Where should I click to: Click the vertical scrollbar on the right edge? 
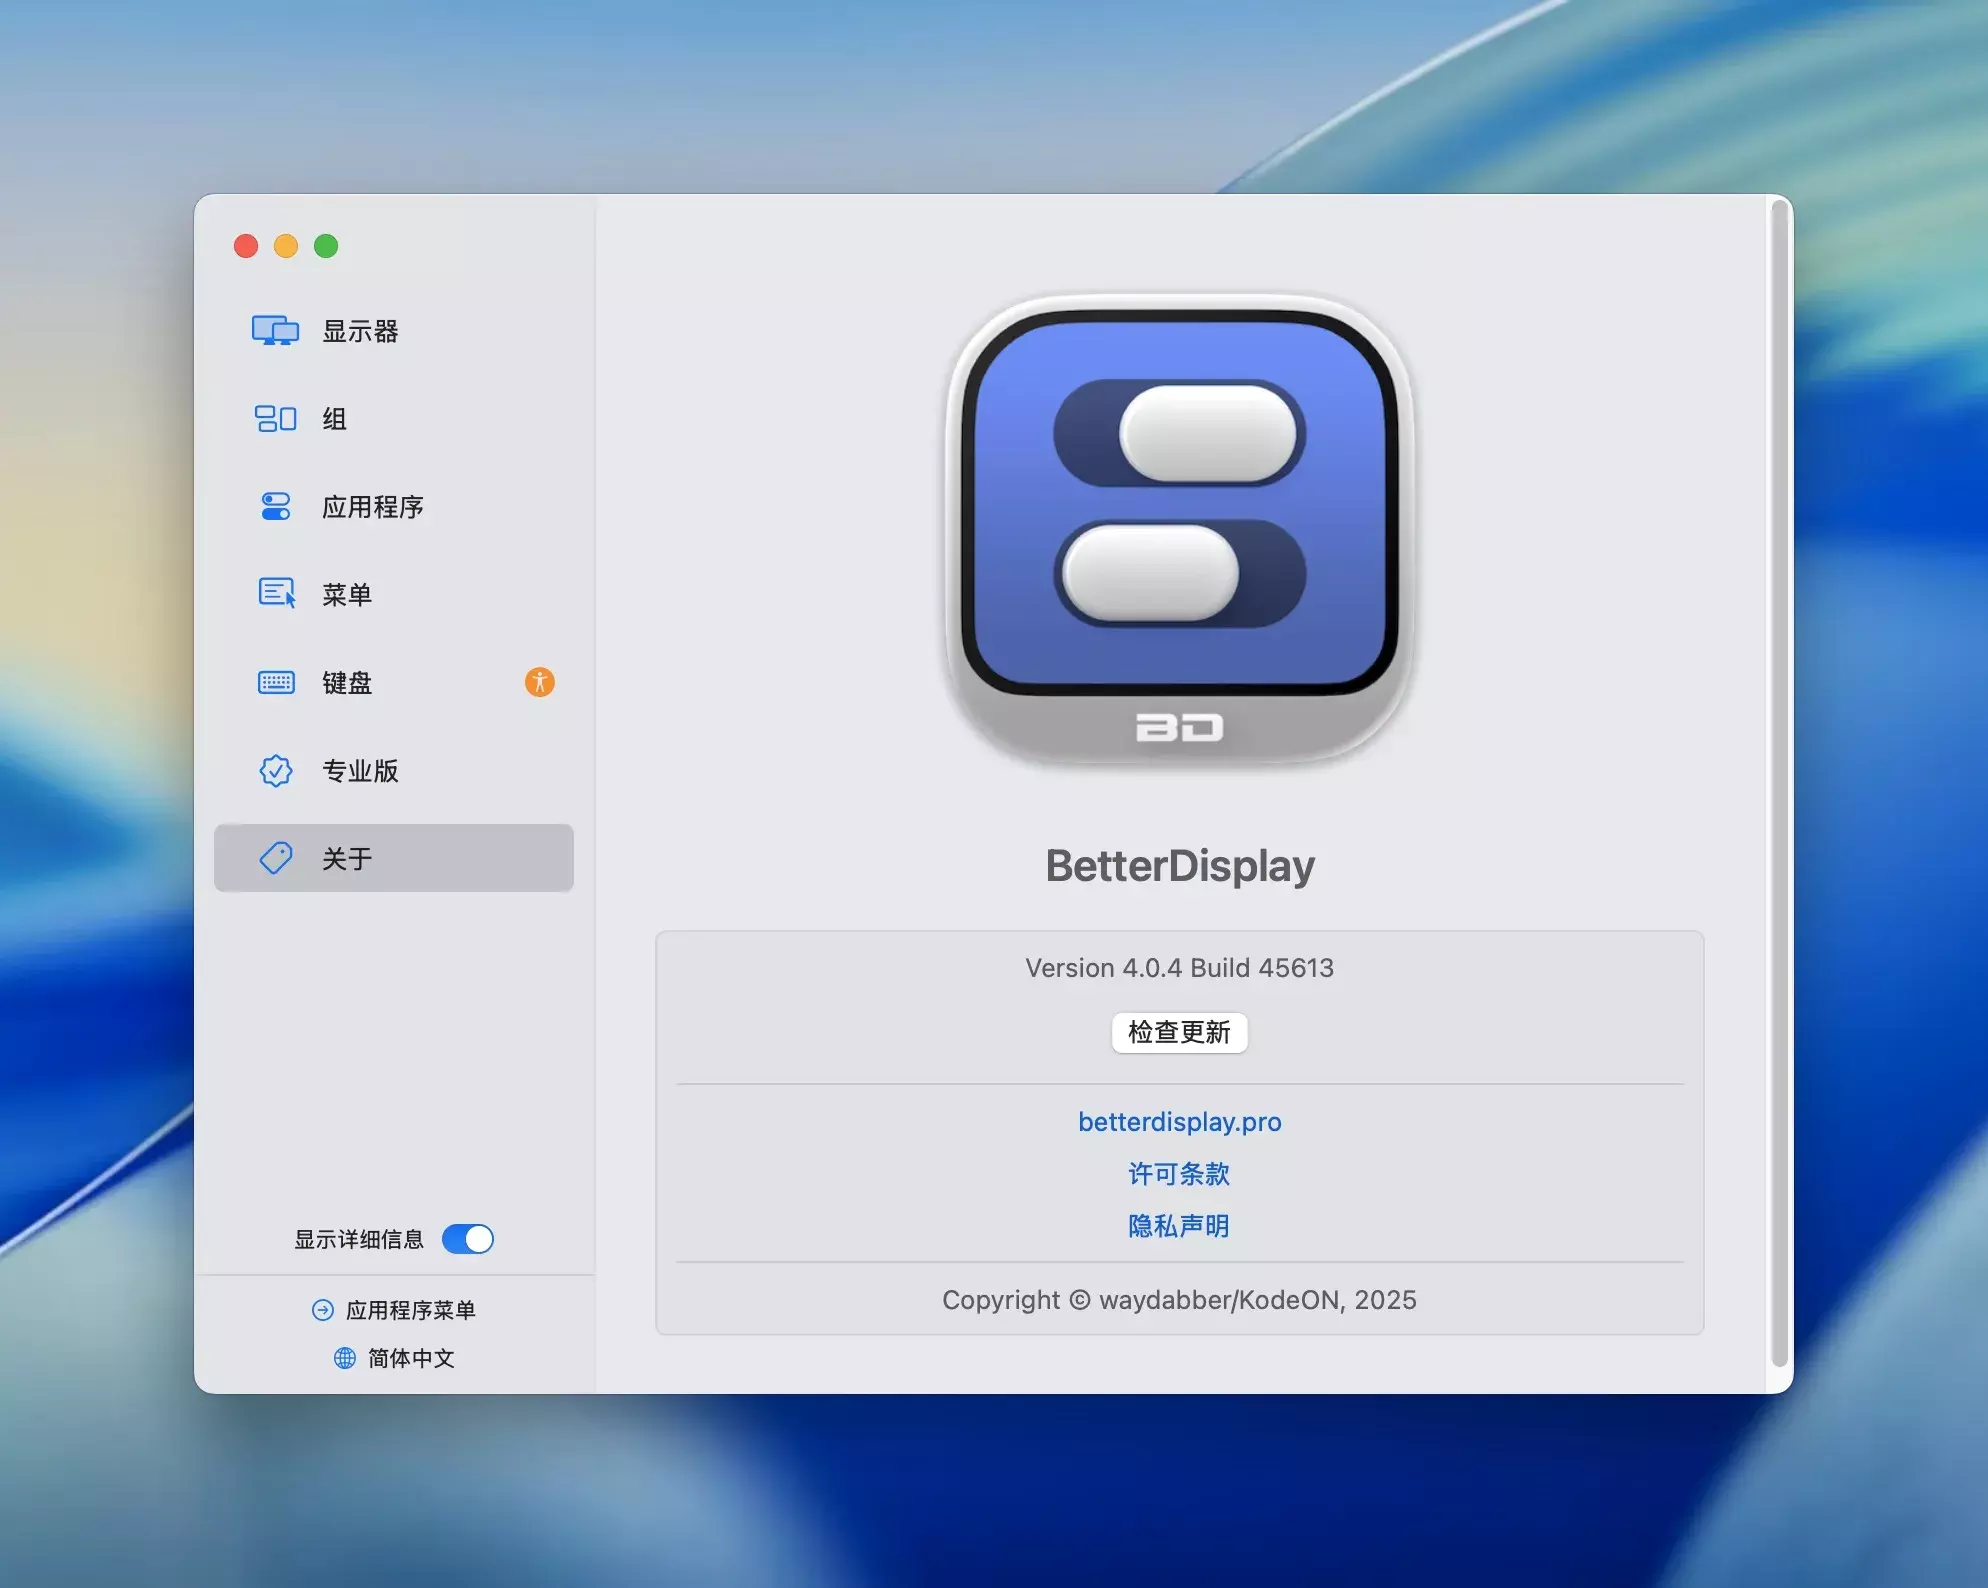1779,783
